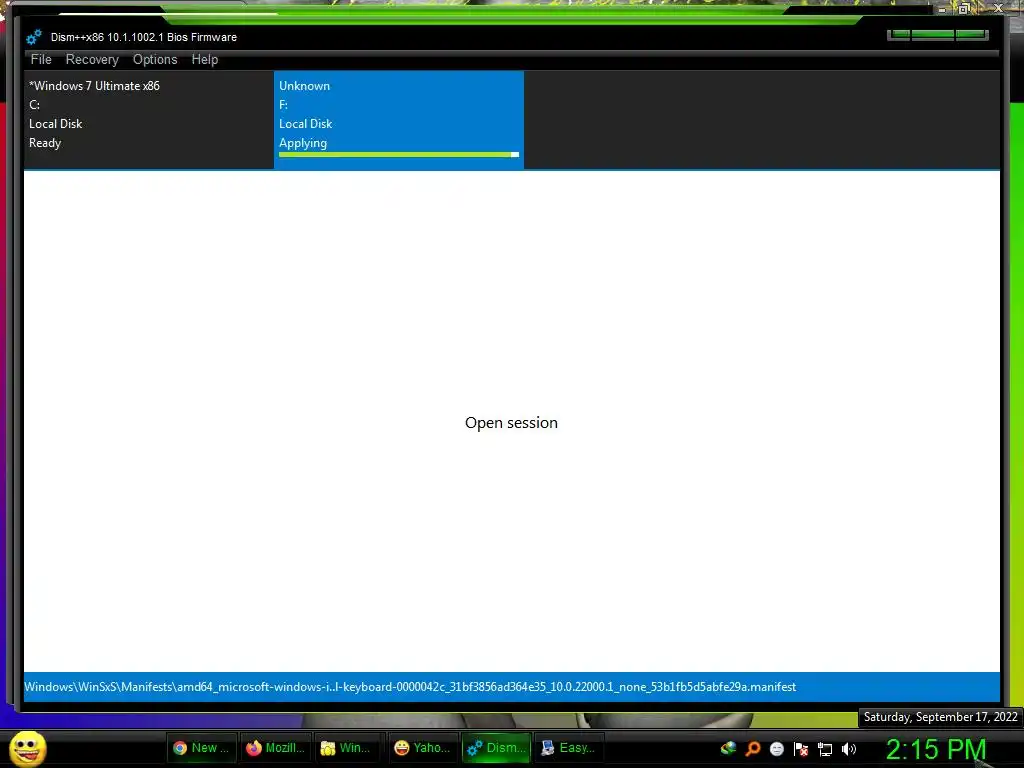Switch to the Chrome New taskbar button
1024x768 pixels.
[200, 748]
